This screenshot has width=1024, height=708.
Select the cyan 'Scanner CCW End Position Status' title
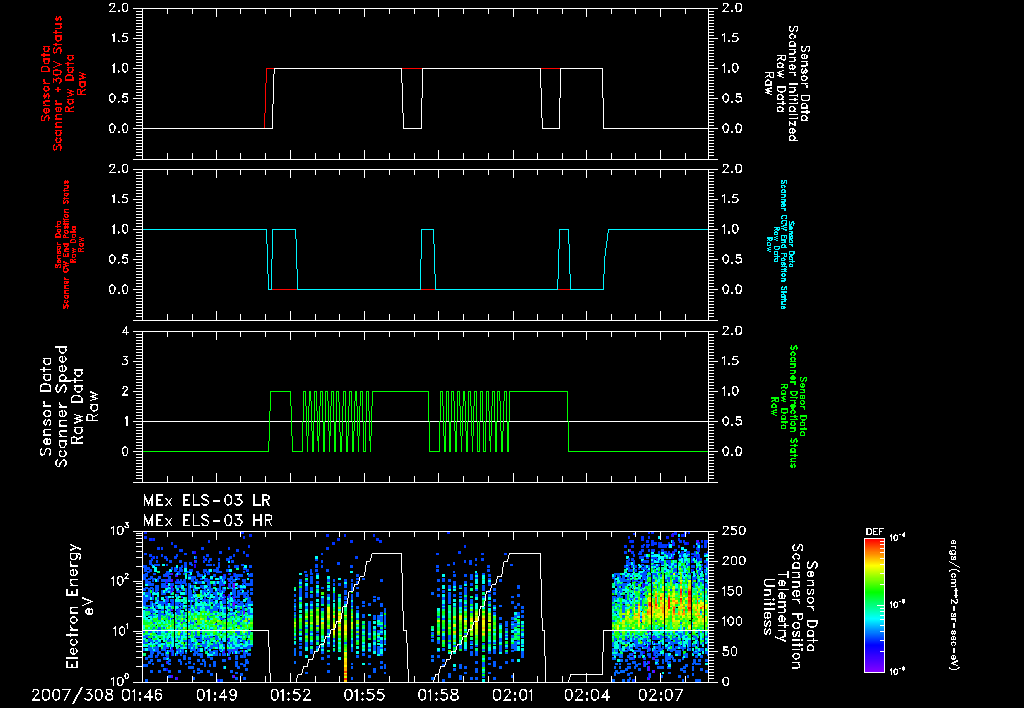click(x=783, y=244)
